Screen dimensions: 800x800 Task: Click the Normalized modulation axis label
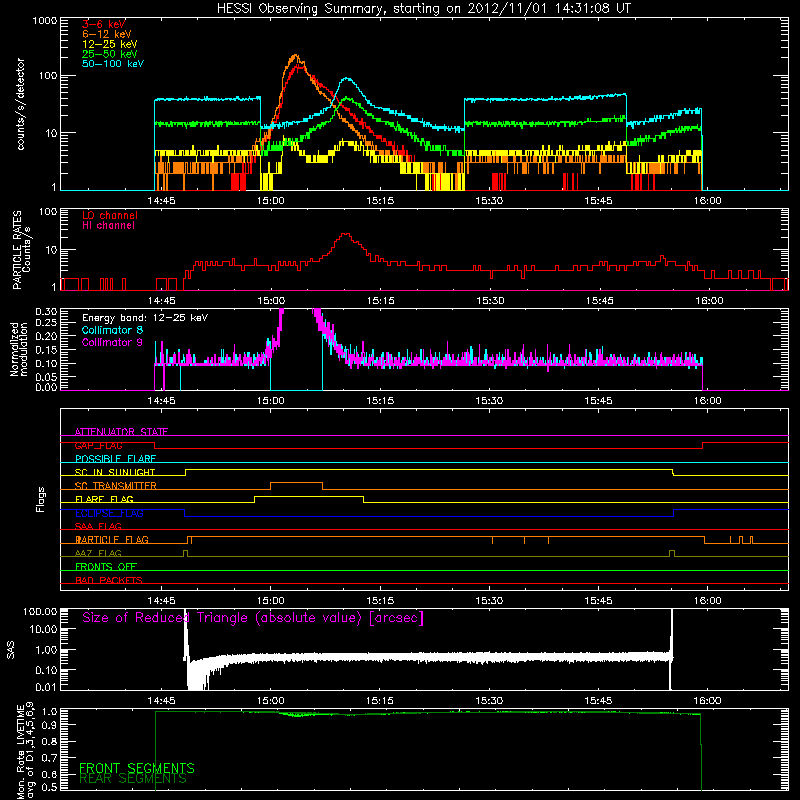18,349
